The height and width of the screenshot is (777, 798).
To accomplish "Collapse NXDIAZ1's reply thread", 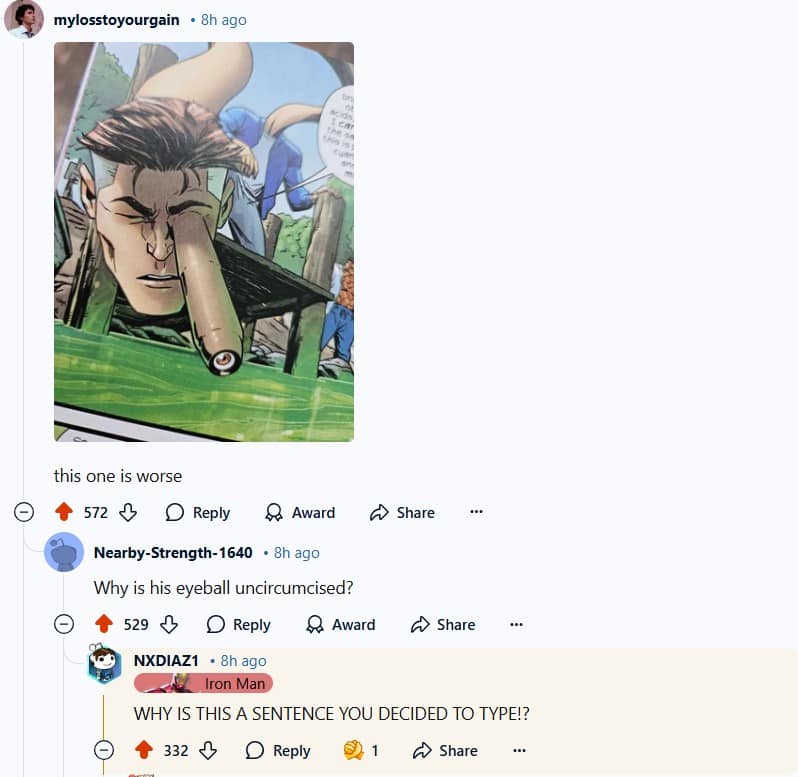I will pos(104,750).
